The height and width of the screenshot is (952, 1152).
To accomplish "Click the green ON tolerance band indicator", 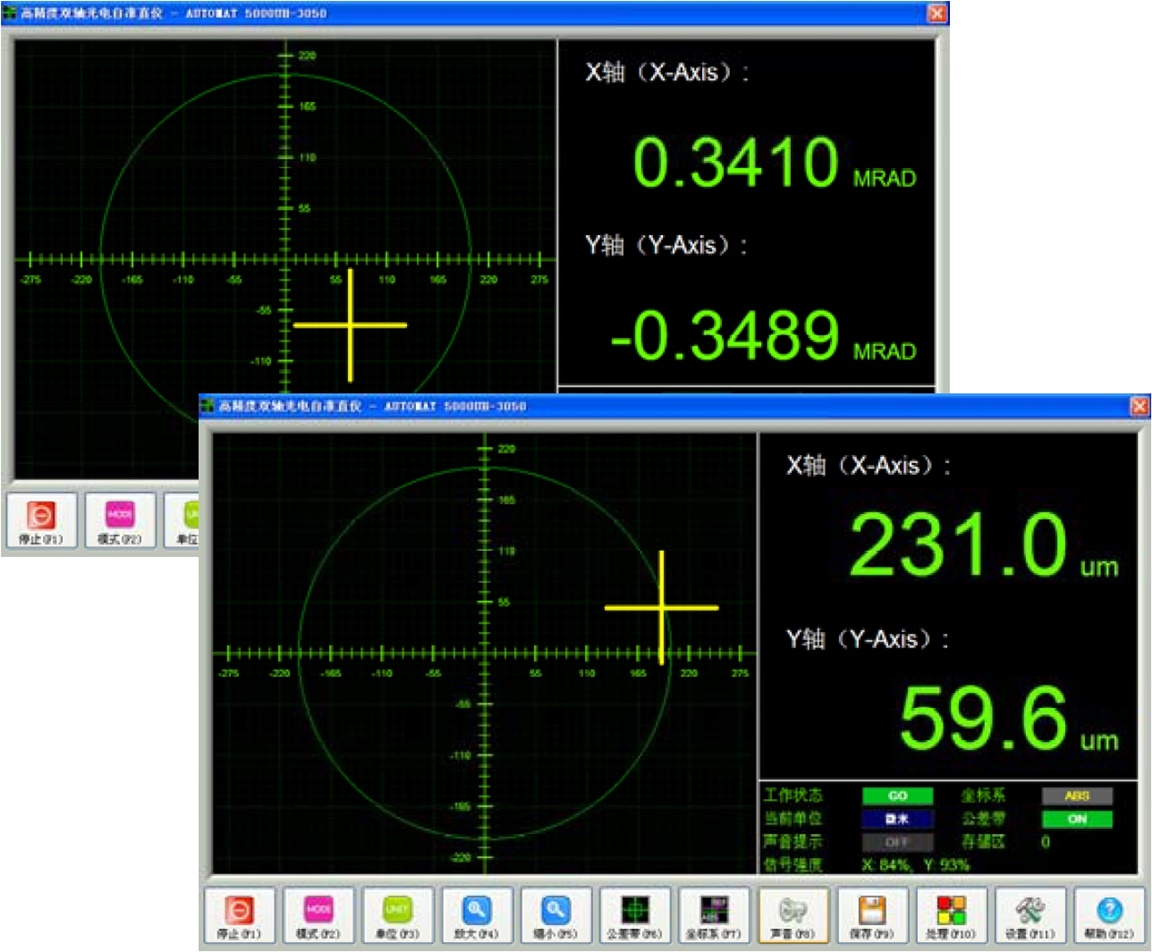I will coord(1077,820).
